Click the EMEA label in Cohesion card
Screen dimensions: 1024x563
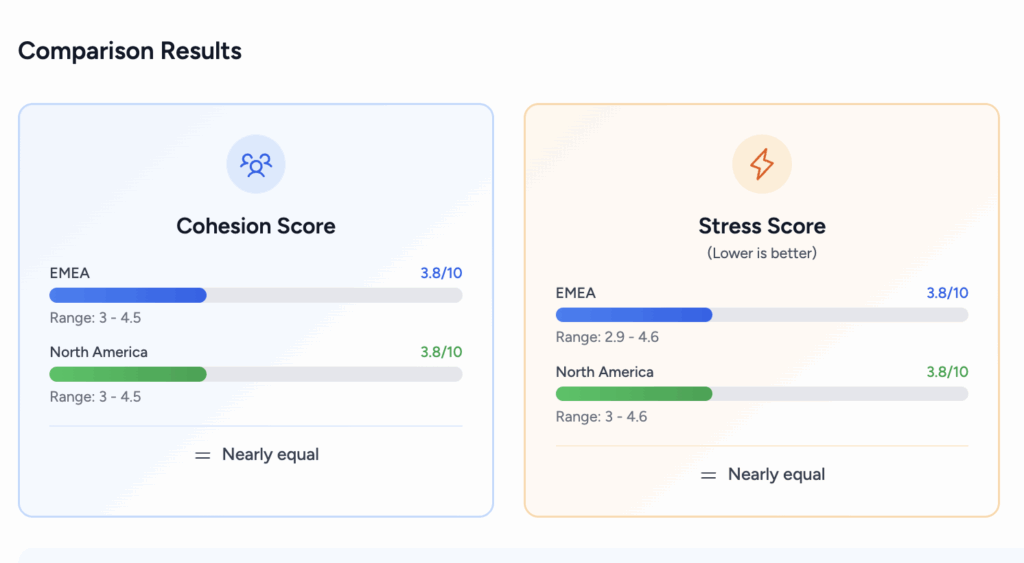click(70, 273)
